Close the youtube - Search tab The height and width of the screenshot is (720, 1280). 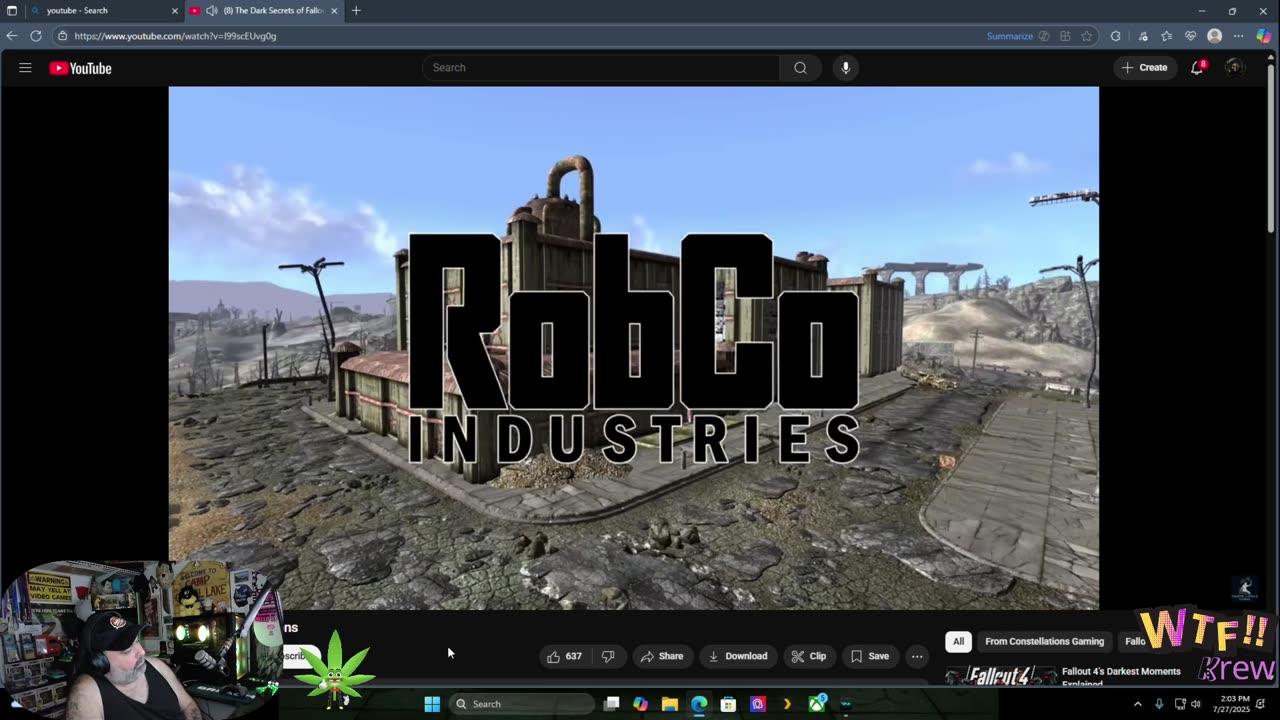point(174,11)
